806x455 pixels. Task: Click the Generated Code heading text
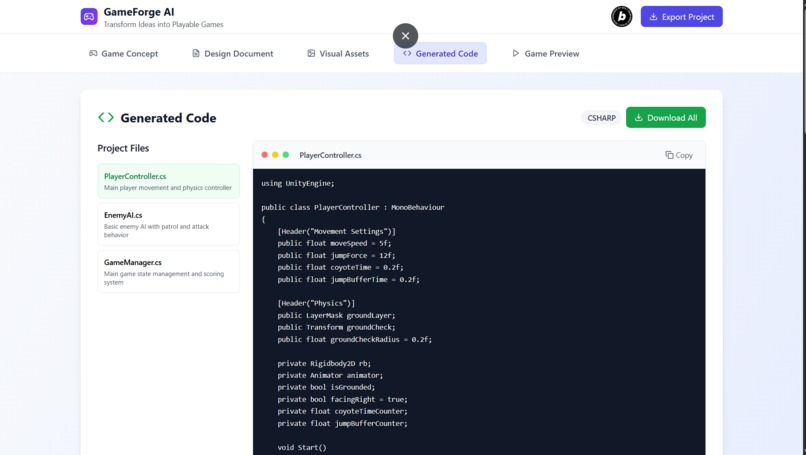point(168,118)
